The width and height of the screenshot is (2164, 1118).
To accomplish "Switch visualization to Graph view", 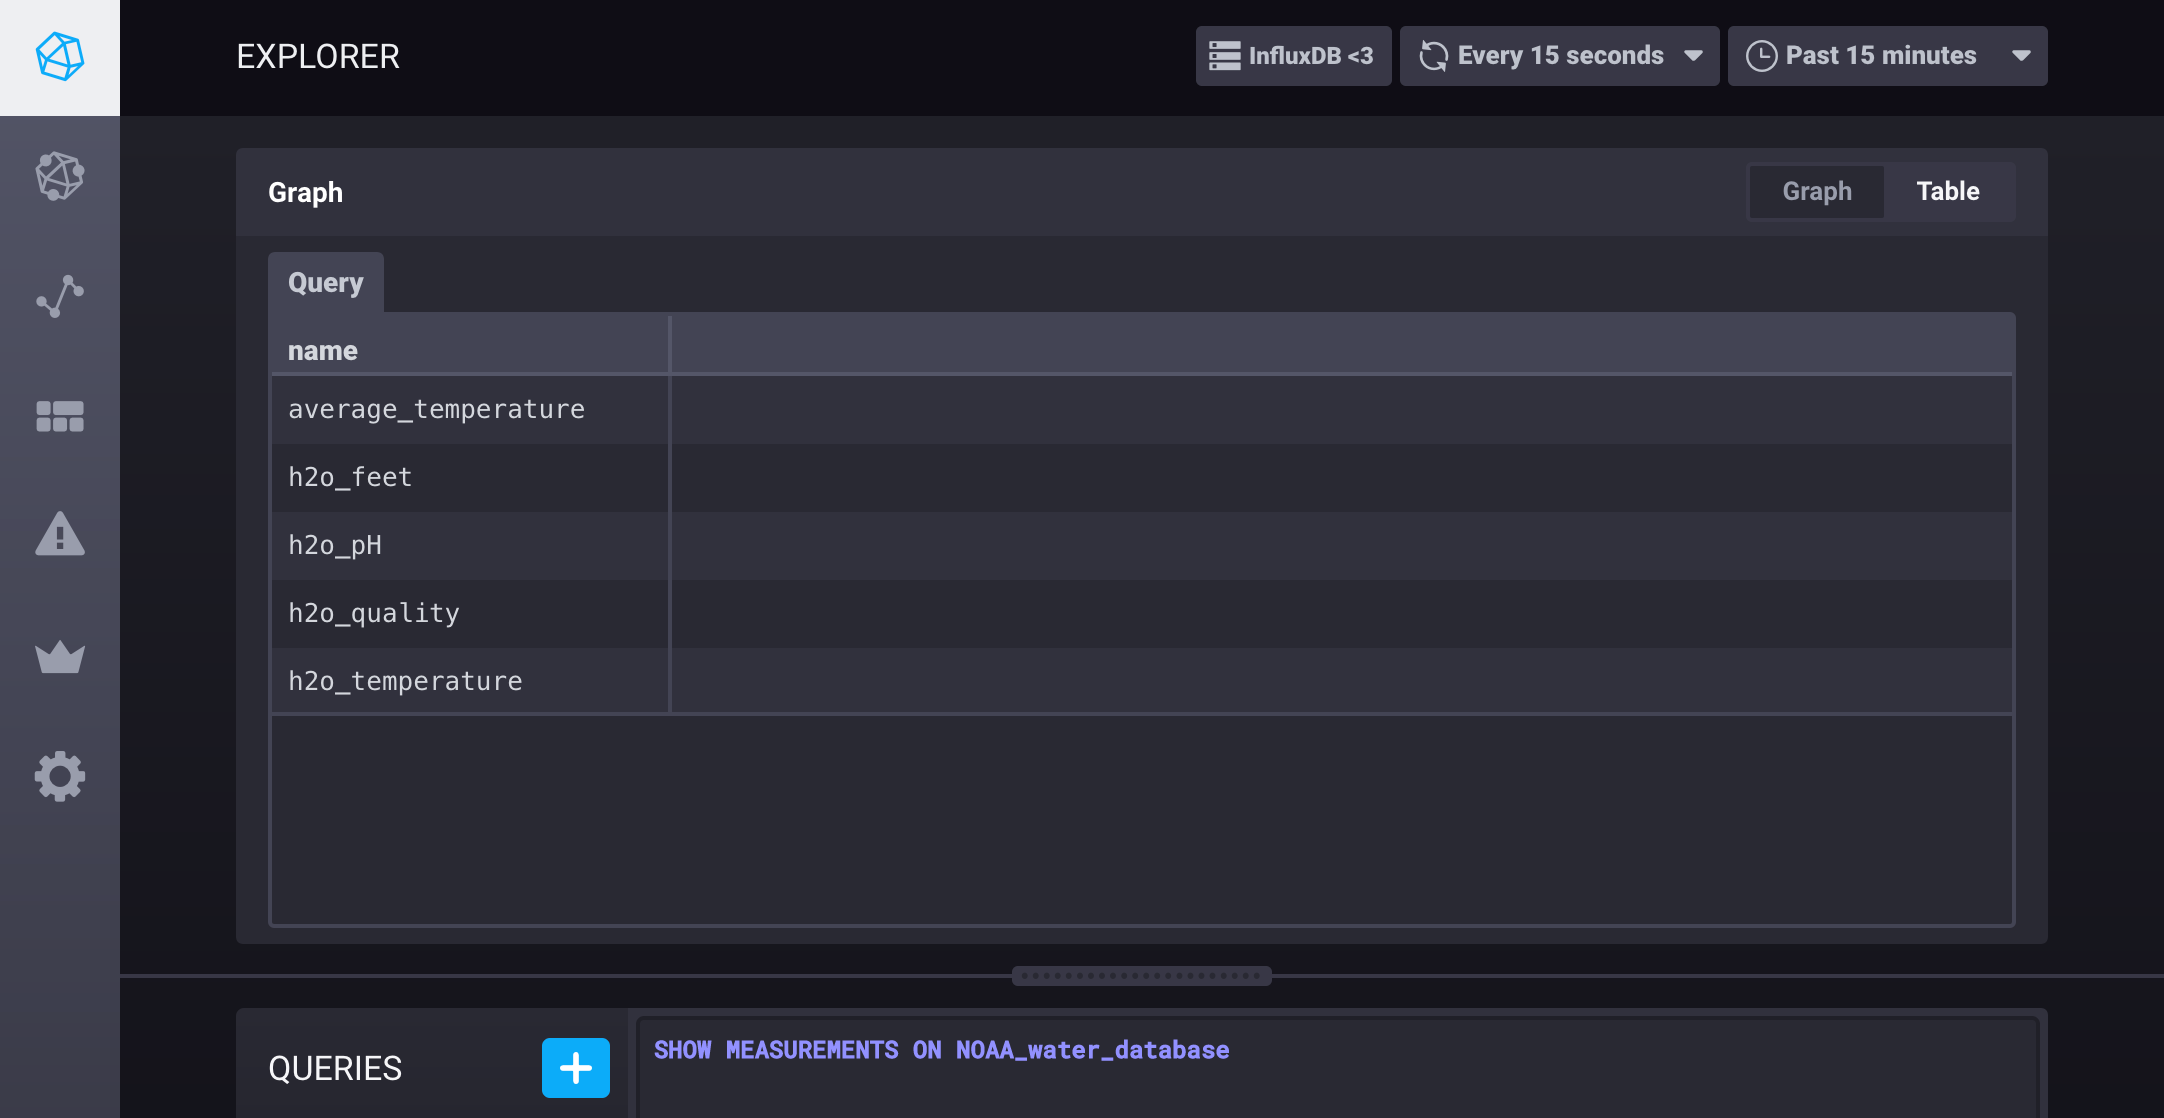I will pos(1816,191).
